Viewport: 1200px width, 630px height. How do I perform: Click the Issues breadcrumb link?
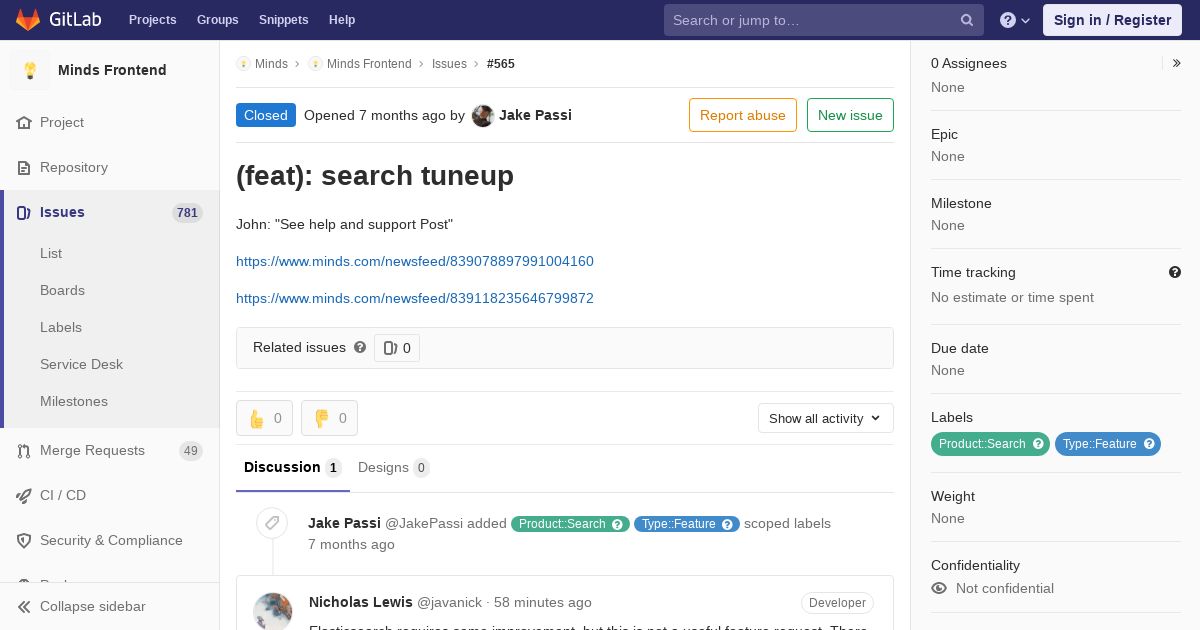[x=449, y=63]
